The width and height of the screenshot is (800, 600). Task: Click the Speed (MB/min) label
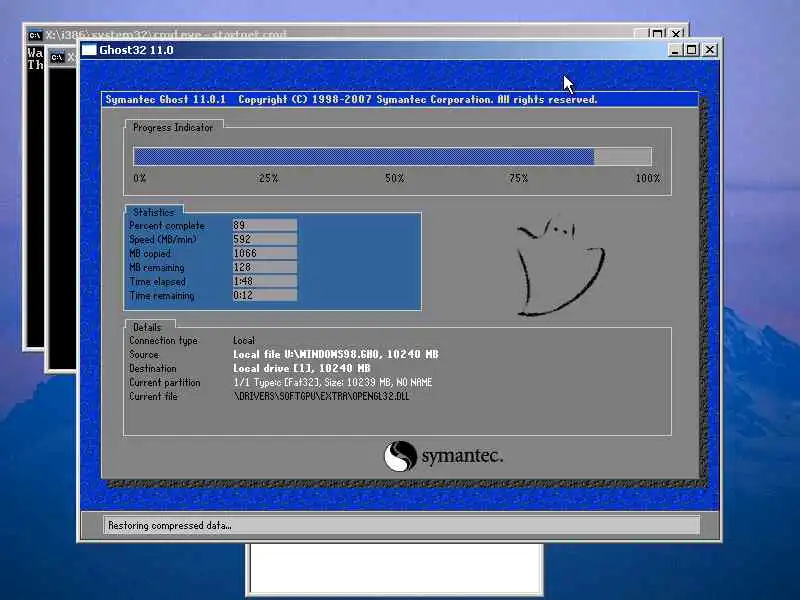point(163,239)
